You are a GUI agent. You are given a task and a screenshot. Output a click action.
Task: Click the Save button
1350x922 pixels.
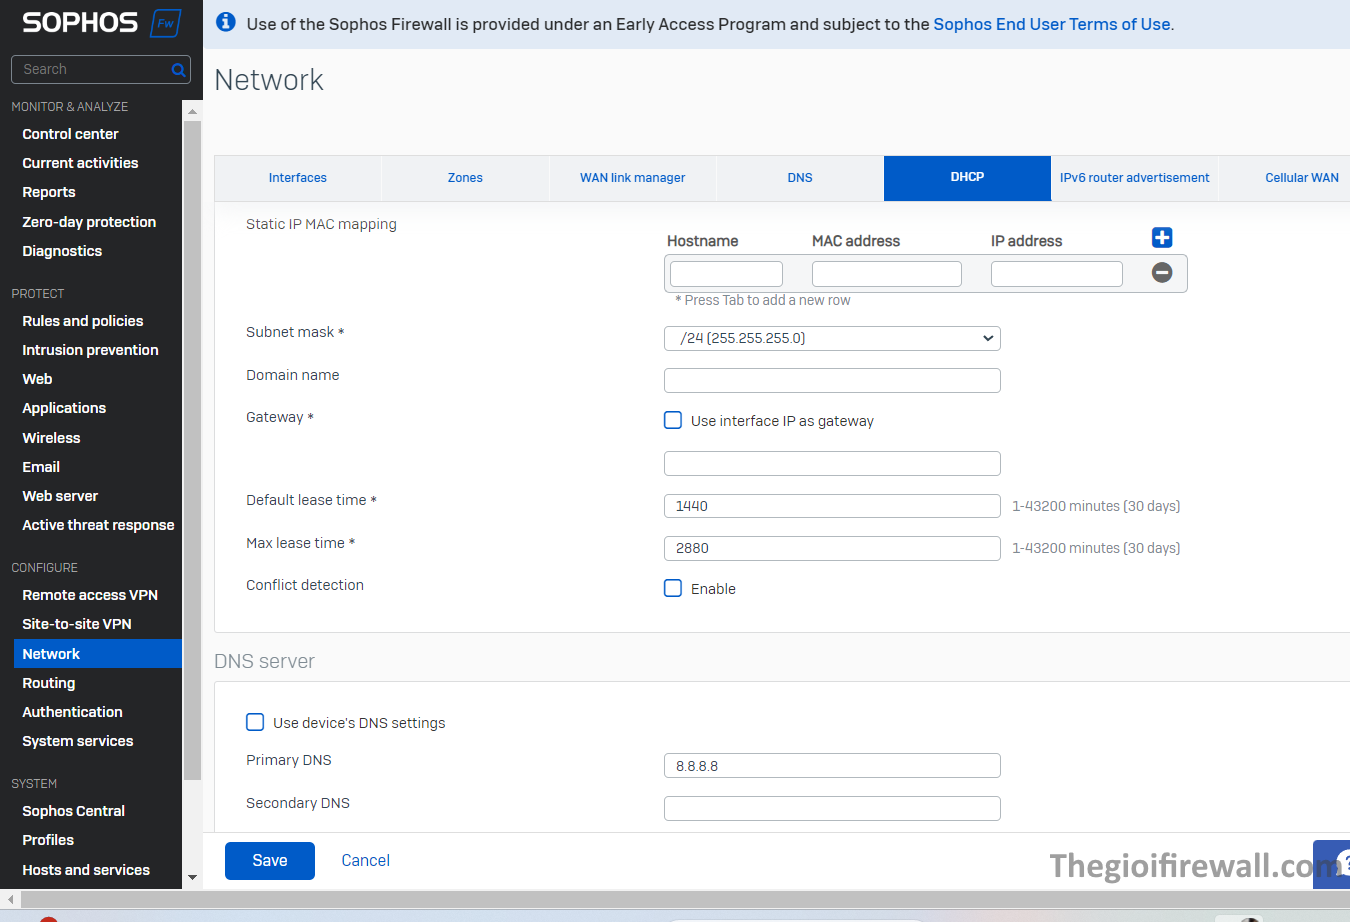coord(270,861)
